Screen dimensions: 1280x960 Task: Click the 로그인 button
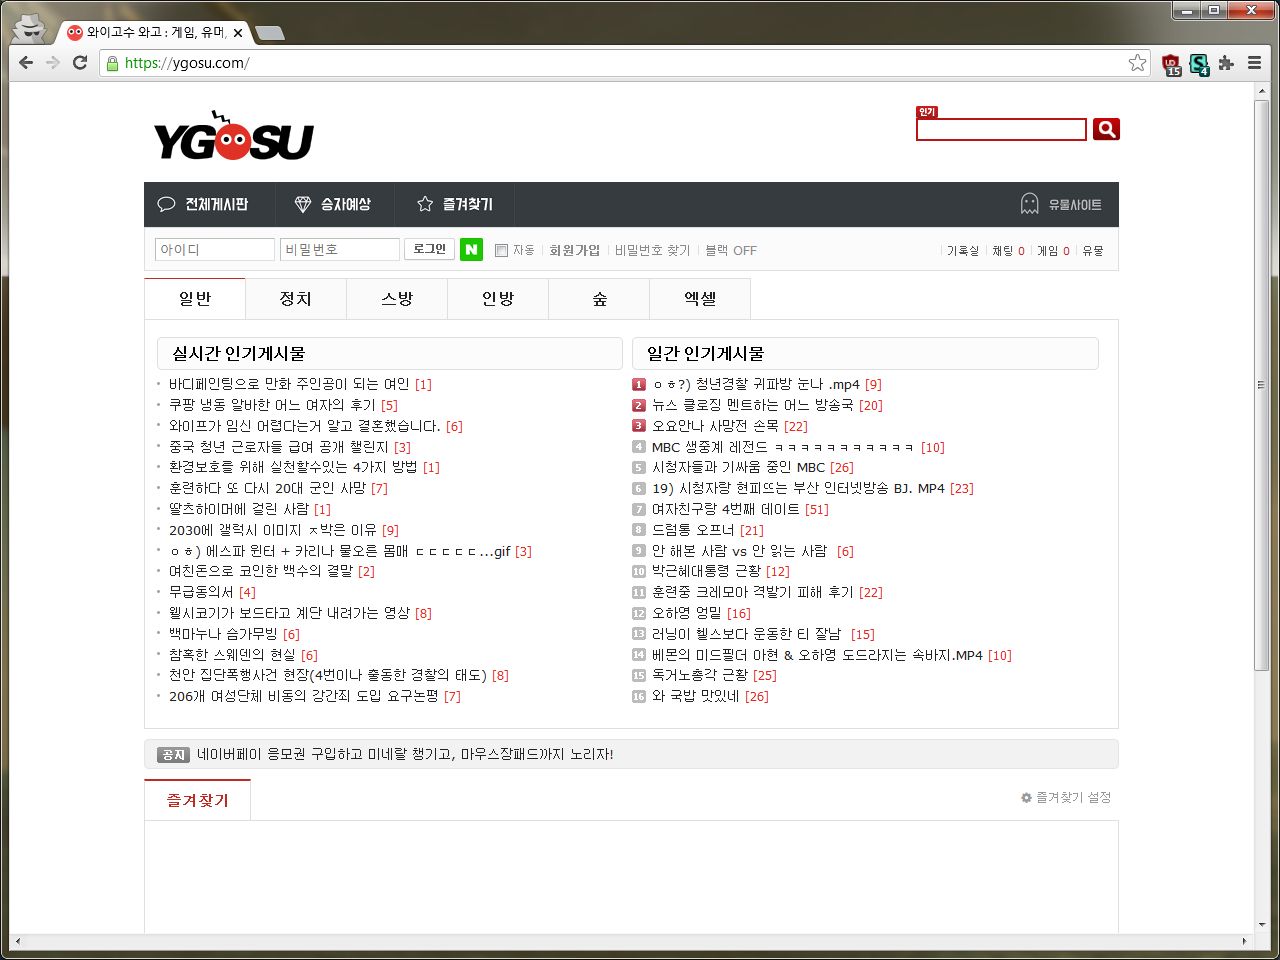click(429, 249)
